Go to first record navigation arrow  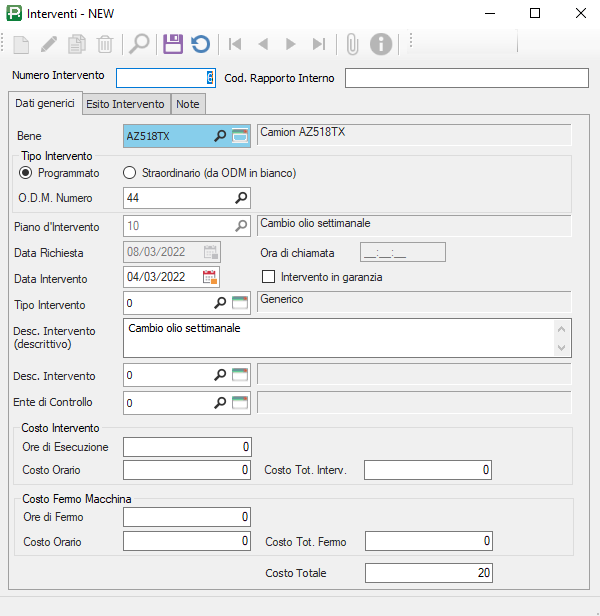click(x=235, y=43)
